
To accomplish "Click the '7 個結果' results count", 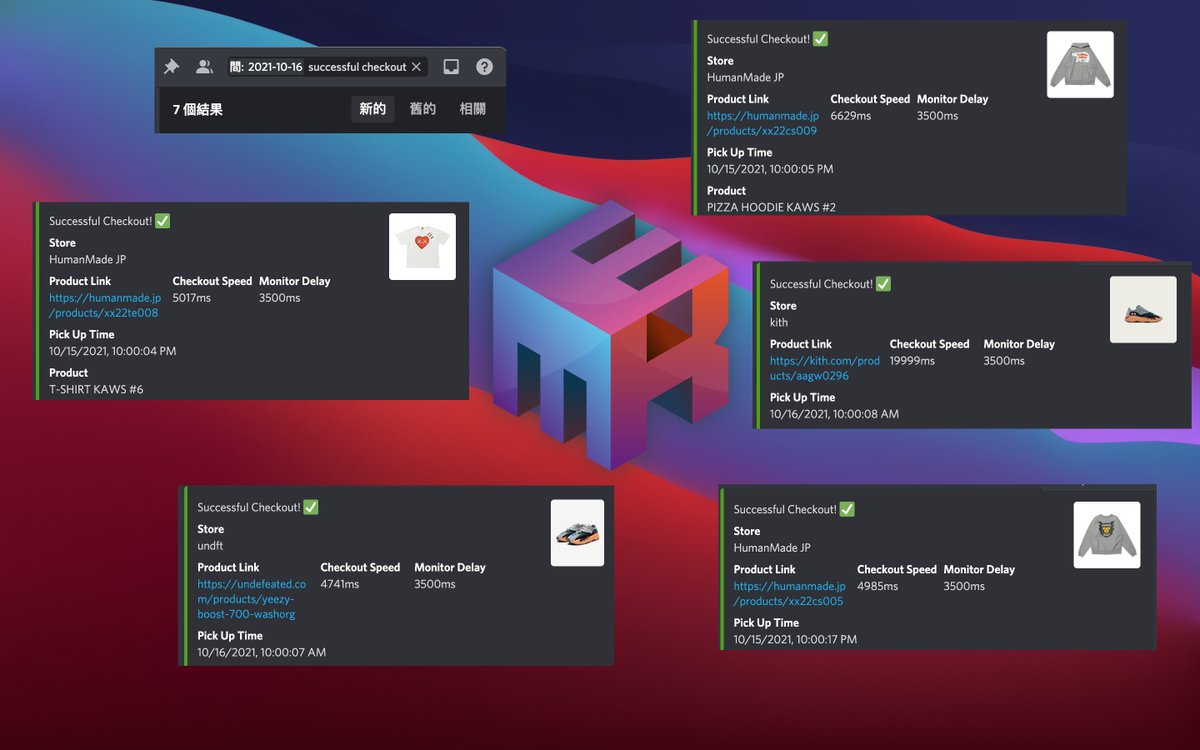I will point(198,110).
